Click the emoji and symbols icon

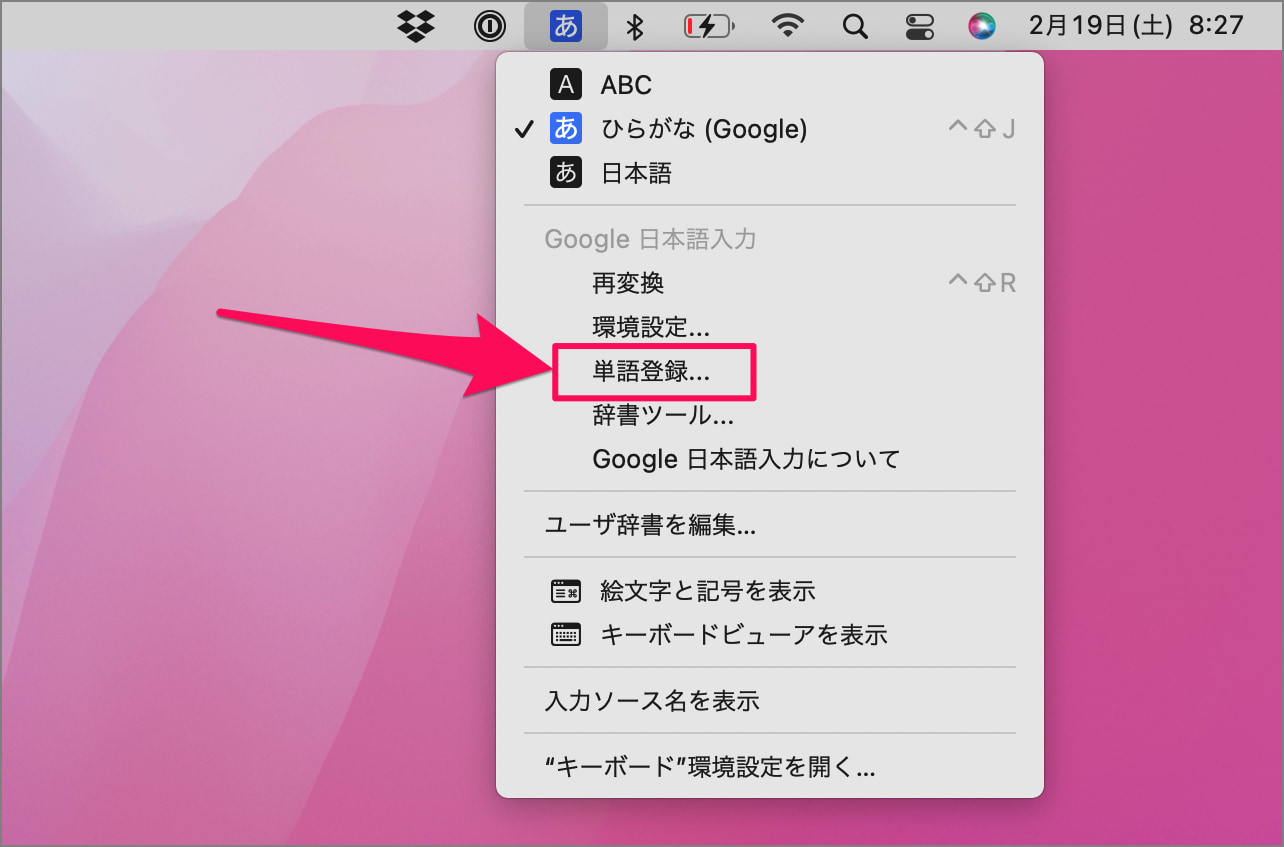(x=566, y=590)
